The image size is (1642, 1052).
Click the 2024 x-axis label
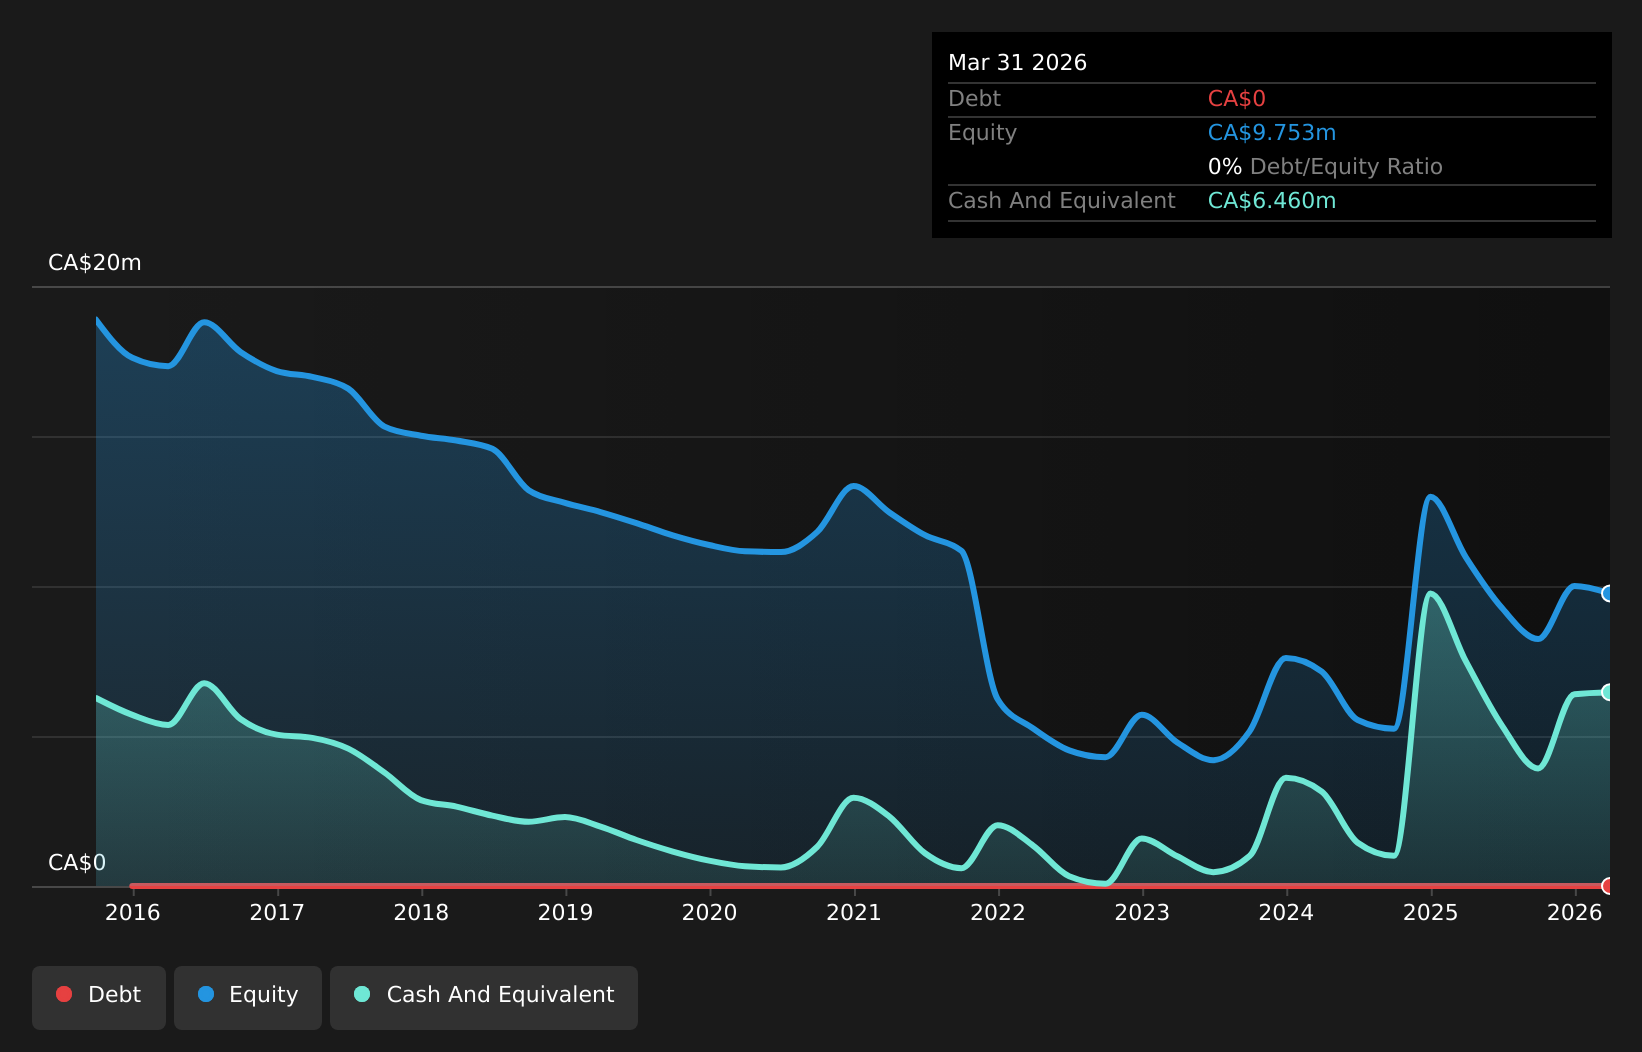point(1286,912)
